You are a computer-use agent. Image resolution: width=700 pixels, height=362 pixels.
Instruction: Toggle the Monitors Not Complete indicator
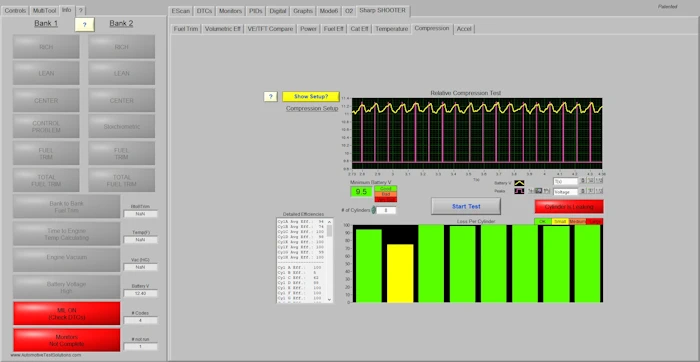tap(67, 340)
